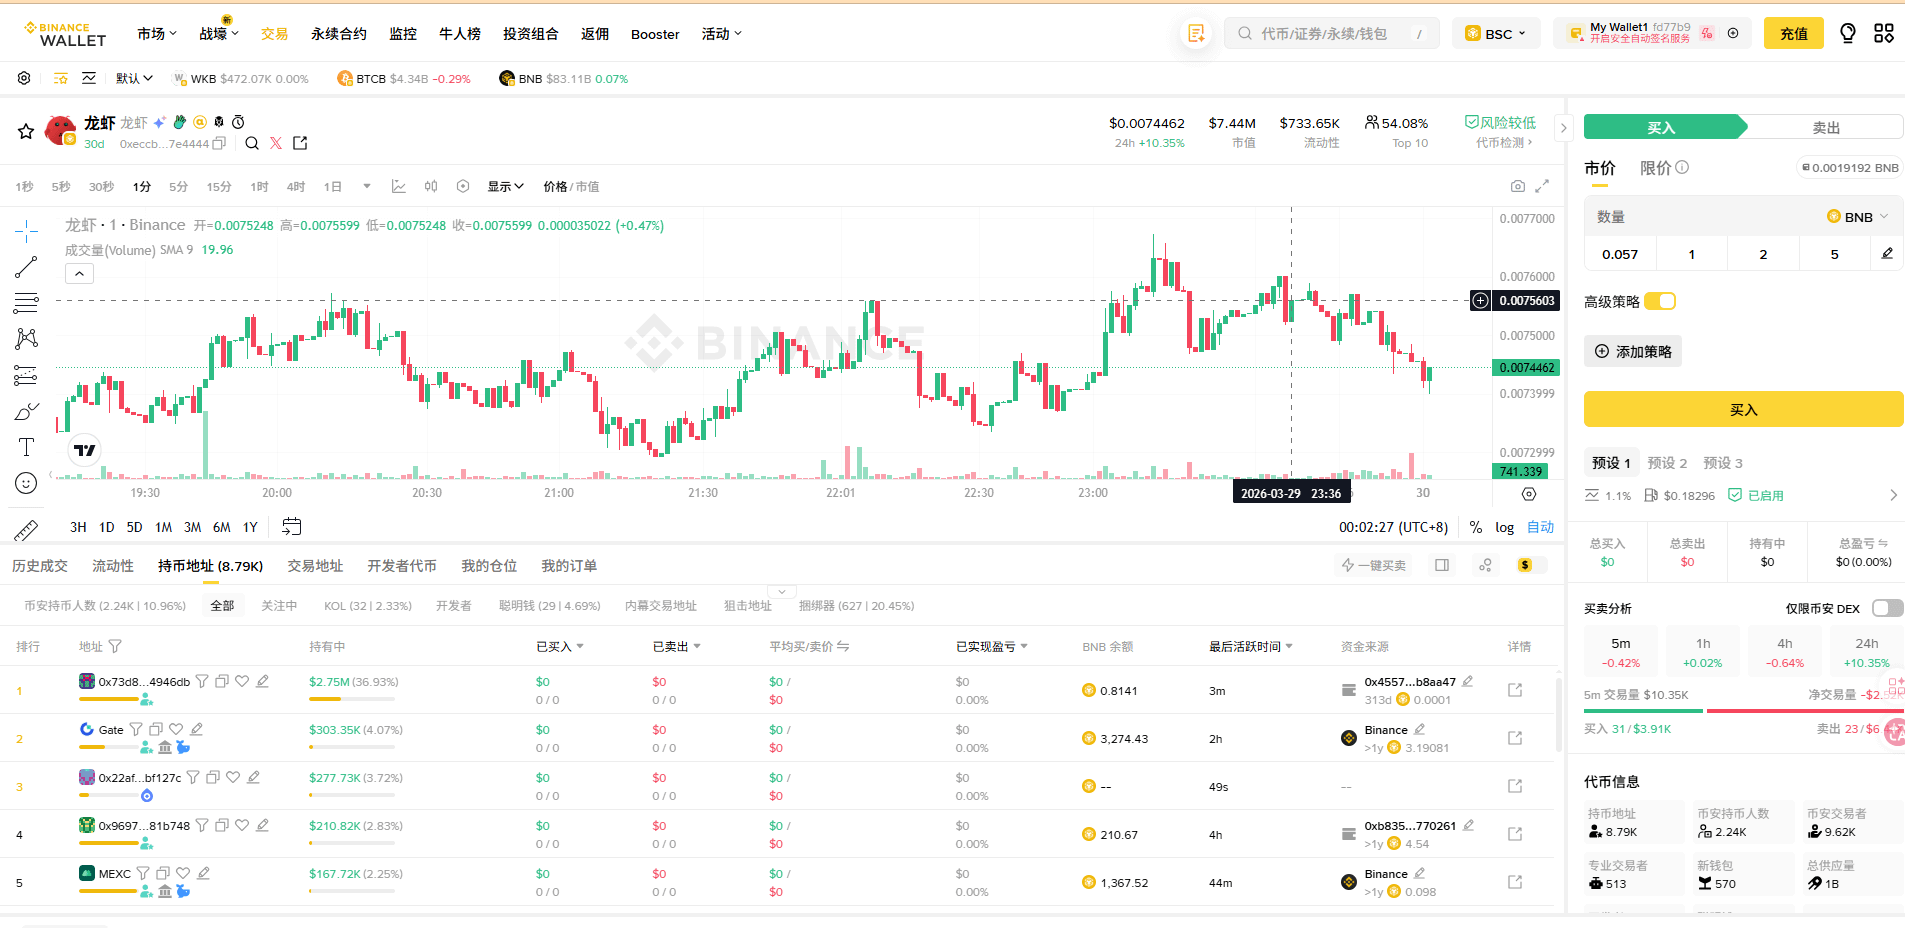1905x928 pixels.
Task: Filter by the Gate address funnel icon
Action: [x=136, y=729]
